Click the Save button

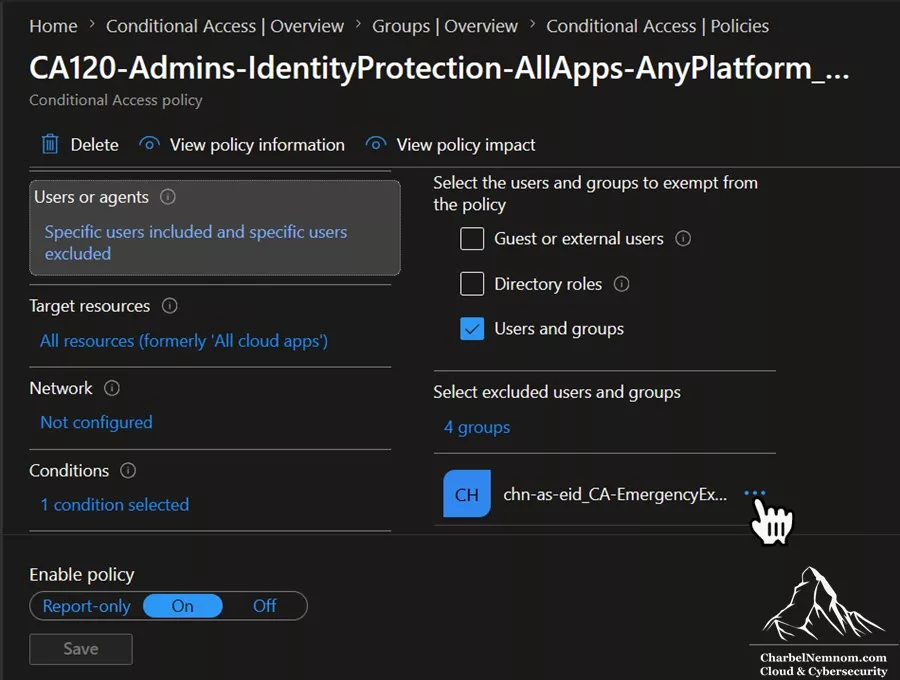[81, 649]
